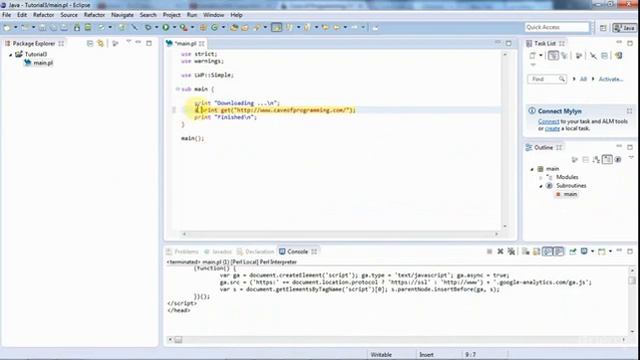Collapse the Tutorial3 project node
Screen dimensions: 640x360
[11, 54]
